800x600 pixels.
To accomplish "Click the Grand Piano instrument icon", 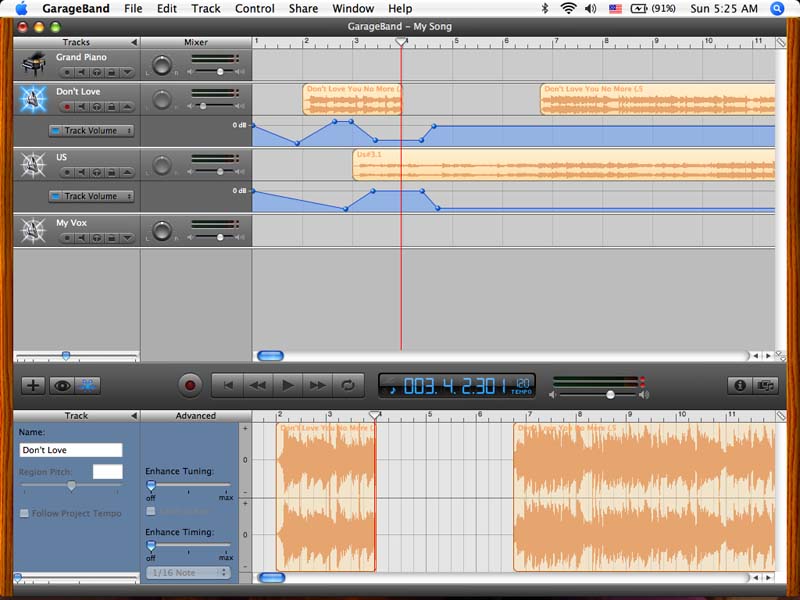I will 34,64.
